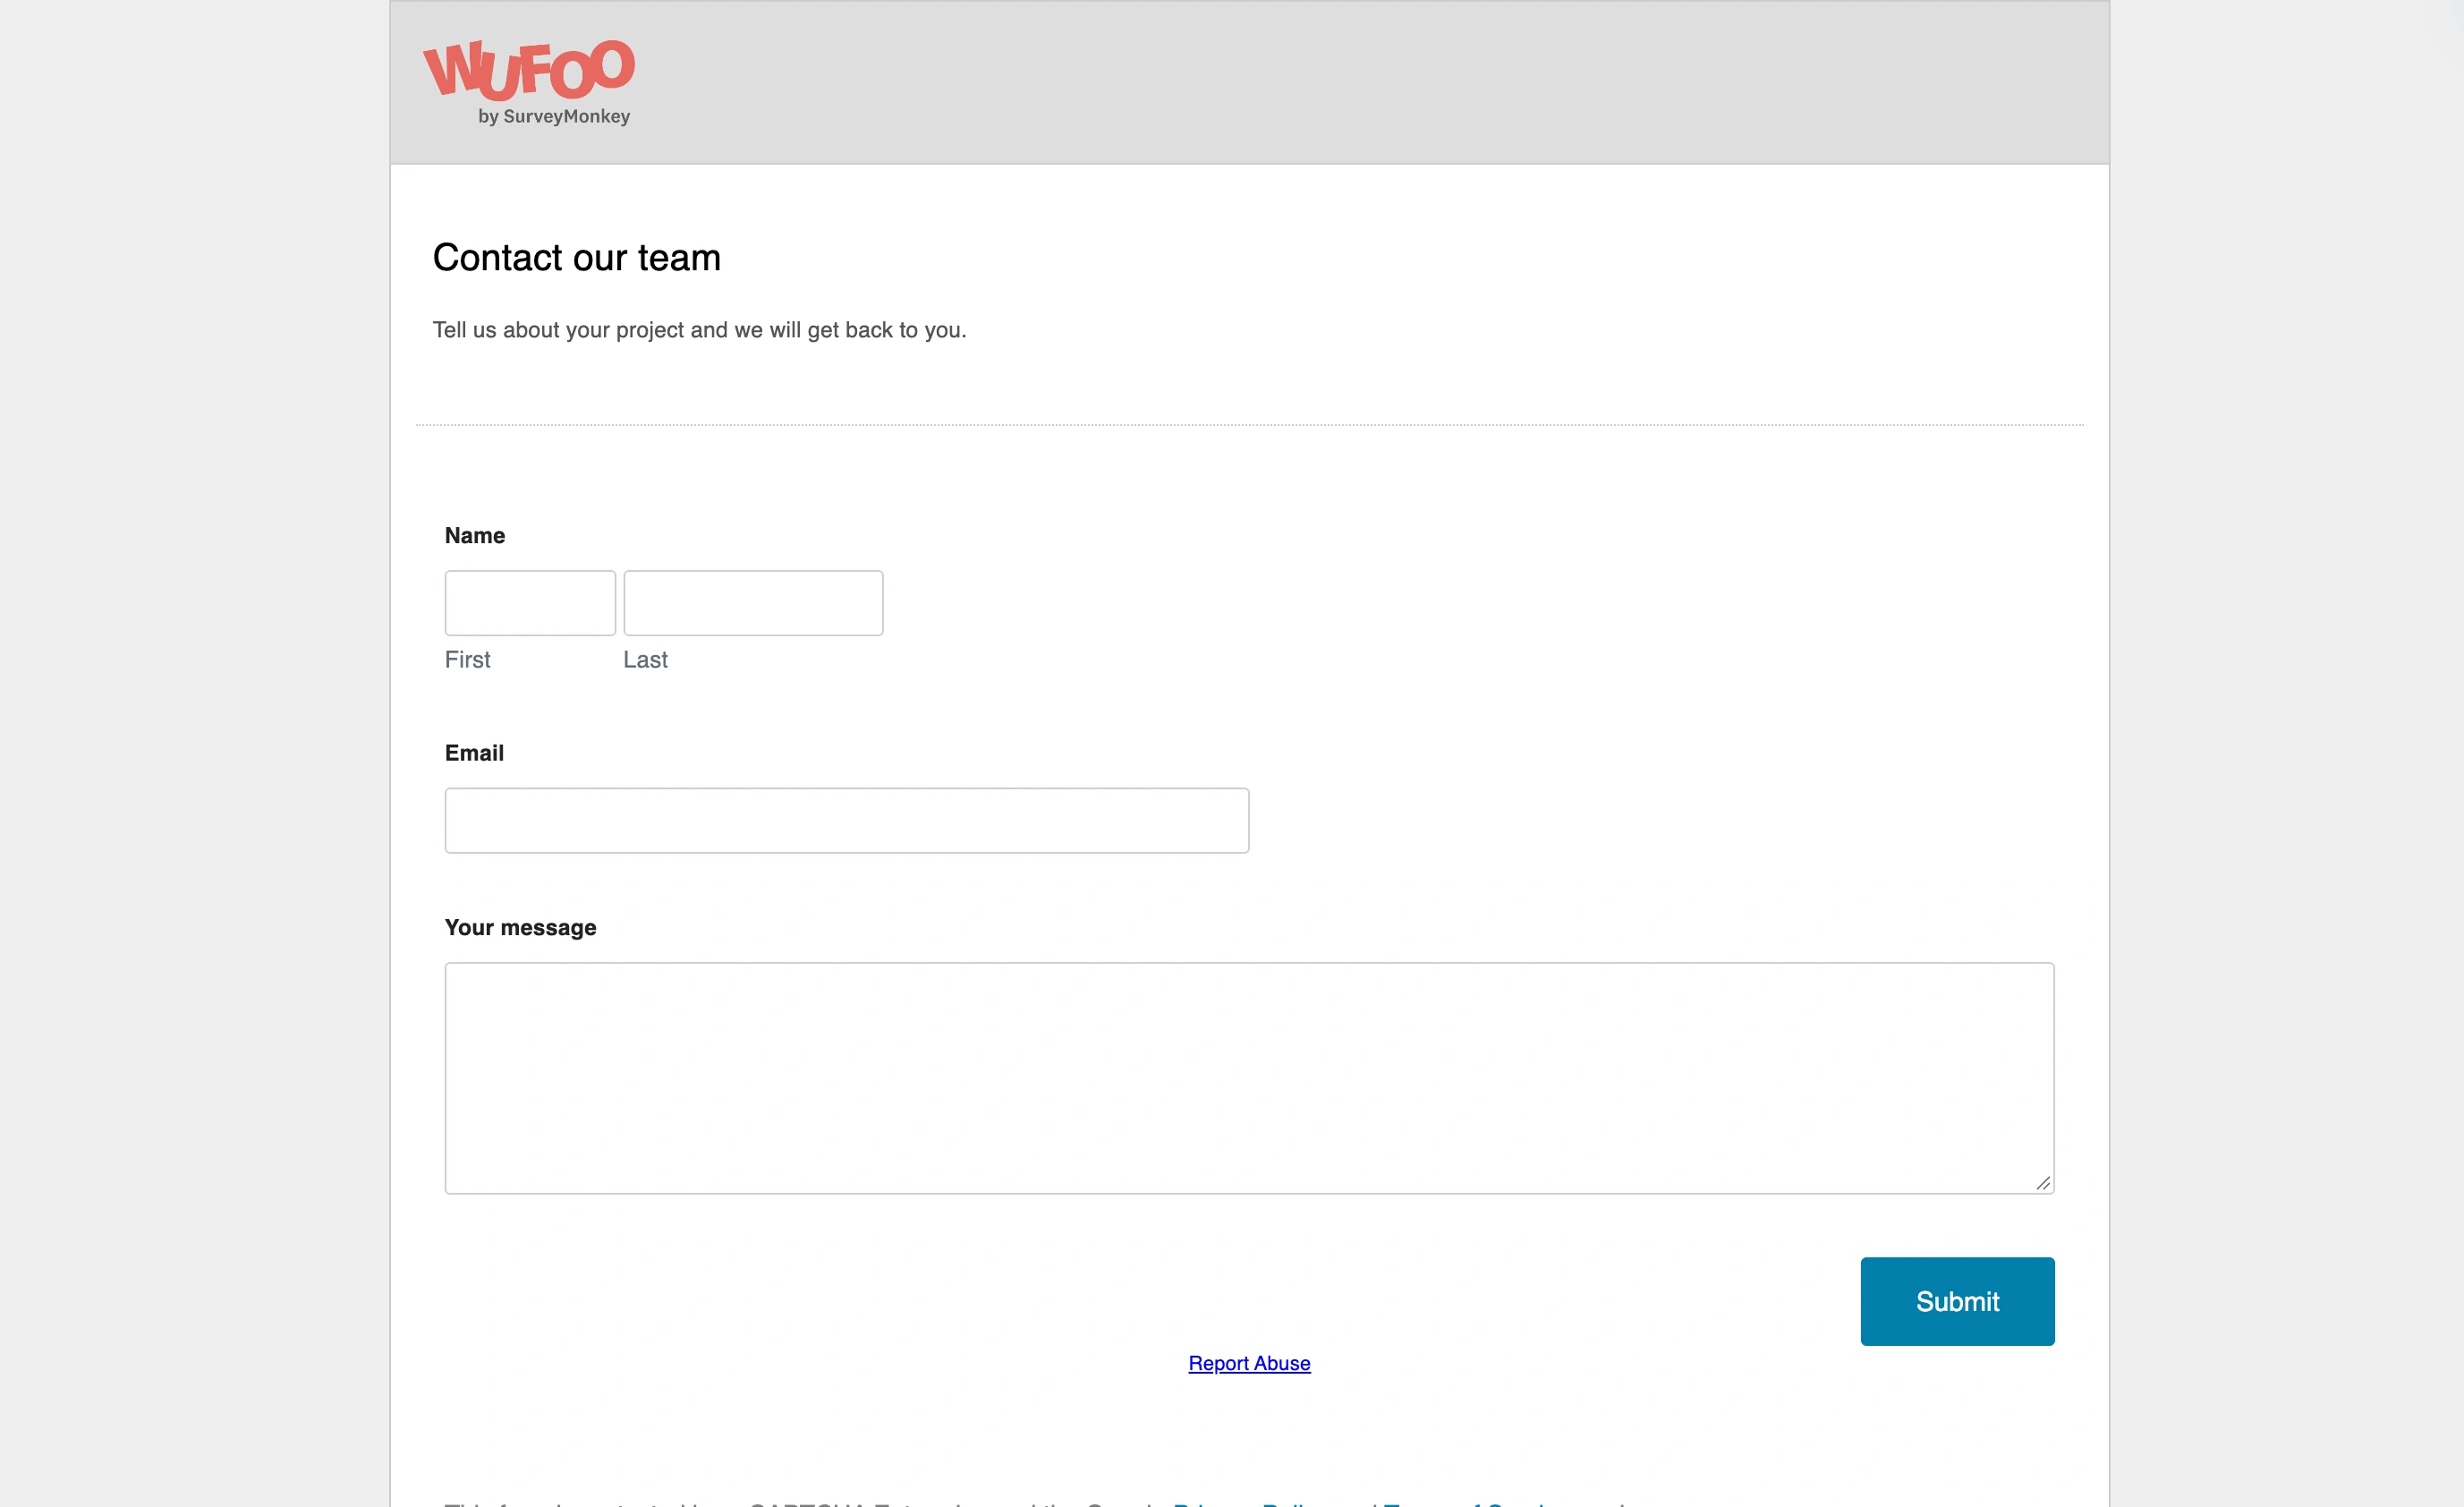Screen dimensions: 2464x1507
Task: Click the "Last" sublabel under name field
Action: coord(645,660)
